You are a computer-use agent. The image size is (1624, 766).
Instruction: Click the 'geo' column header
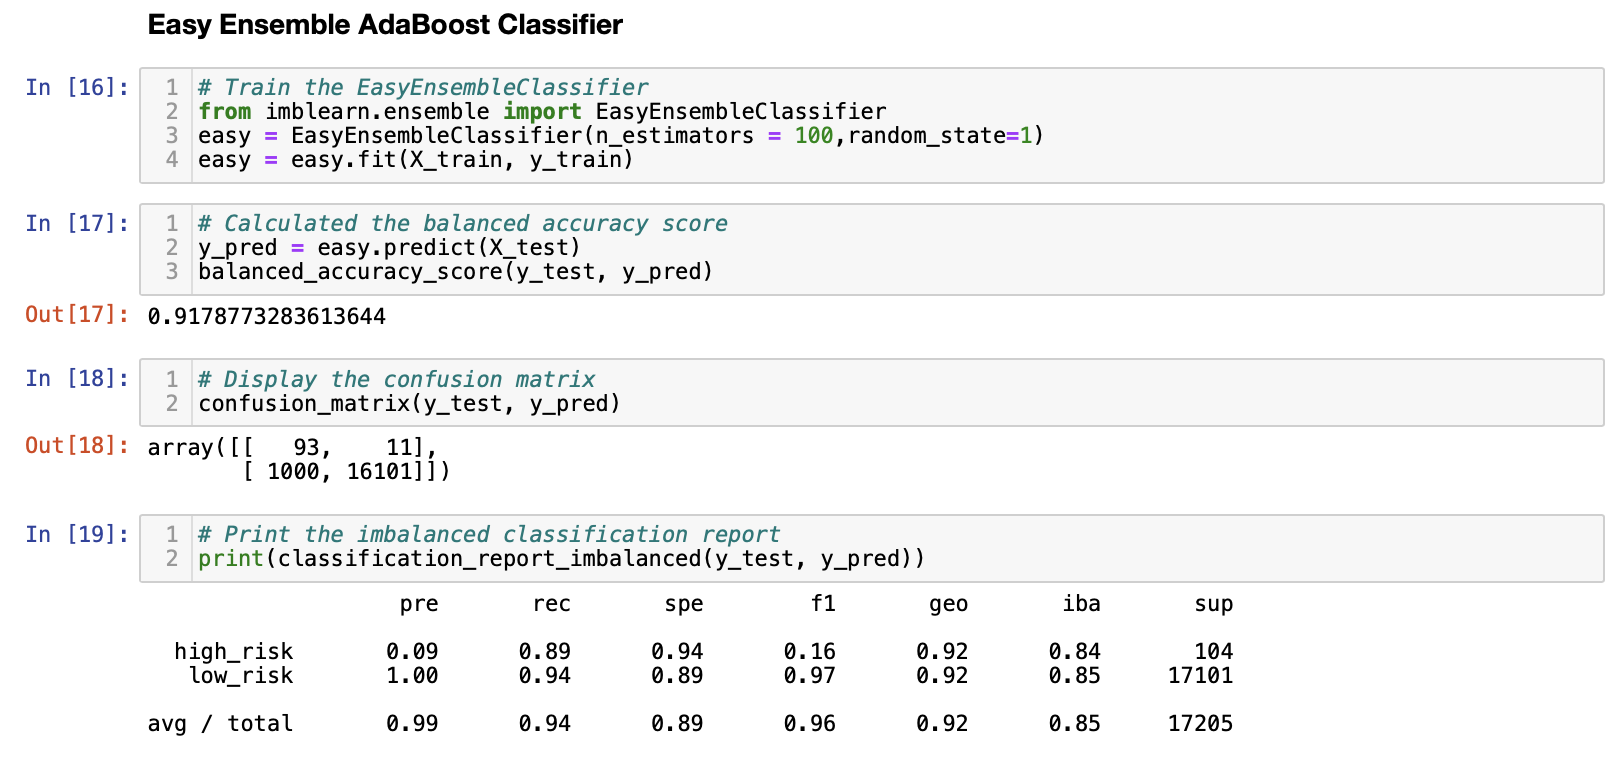tap(948, 603)
